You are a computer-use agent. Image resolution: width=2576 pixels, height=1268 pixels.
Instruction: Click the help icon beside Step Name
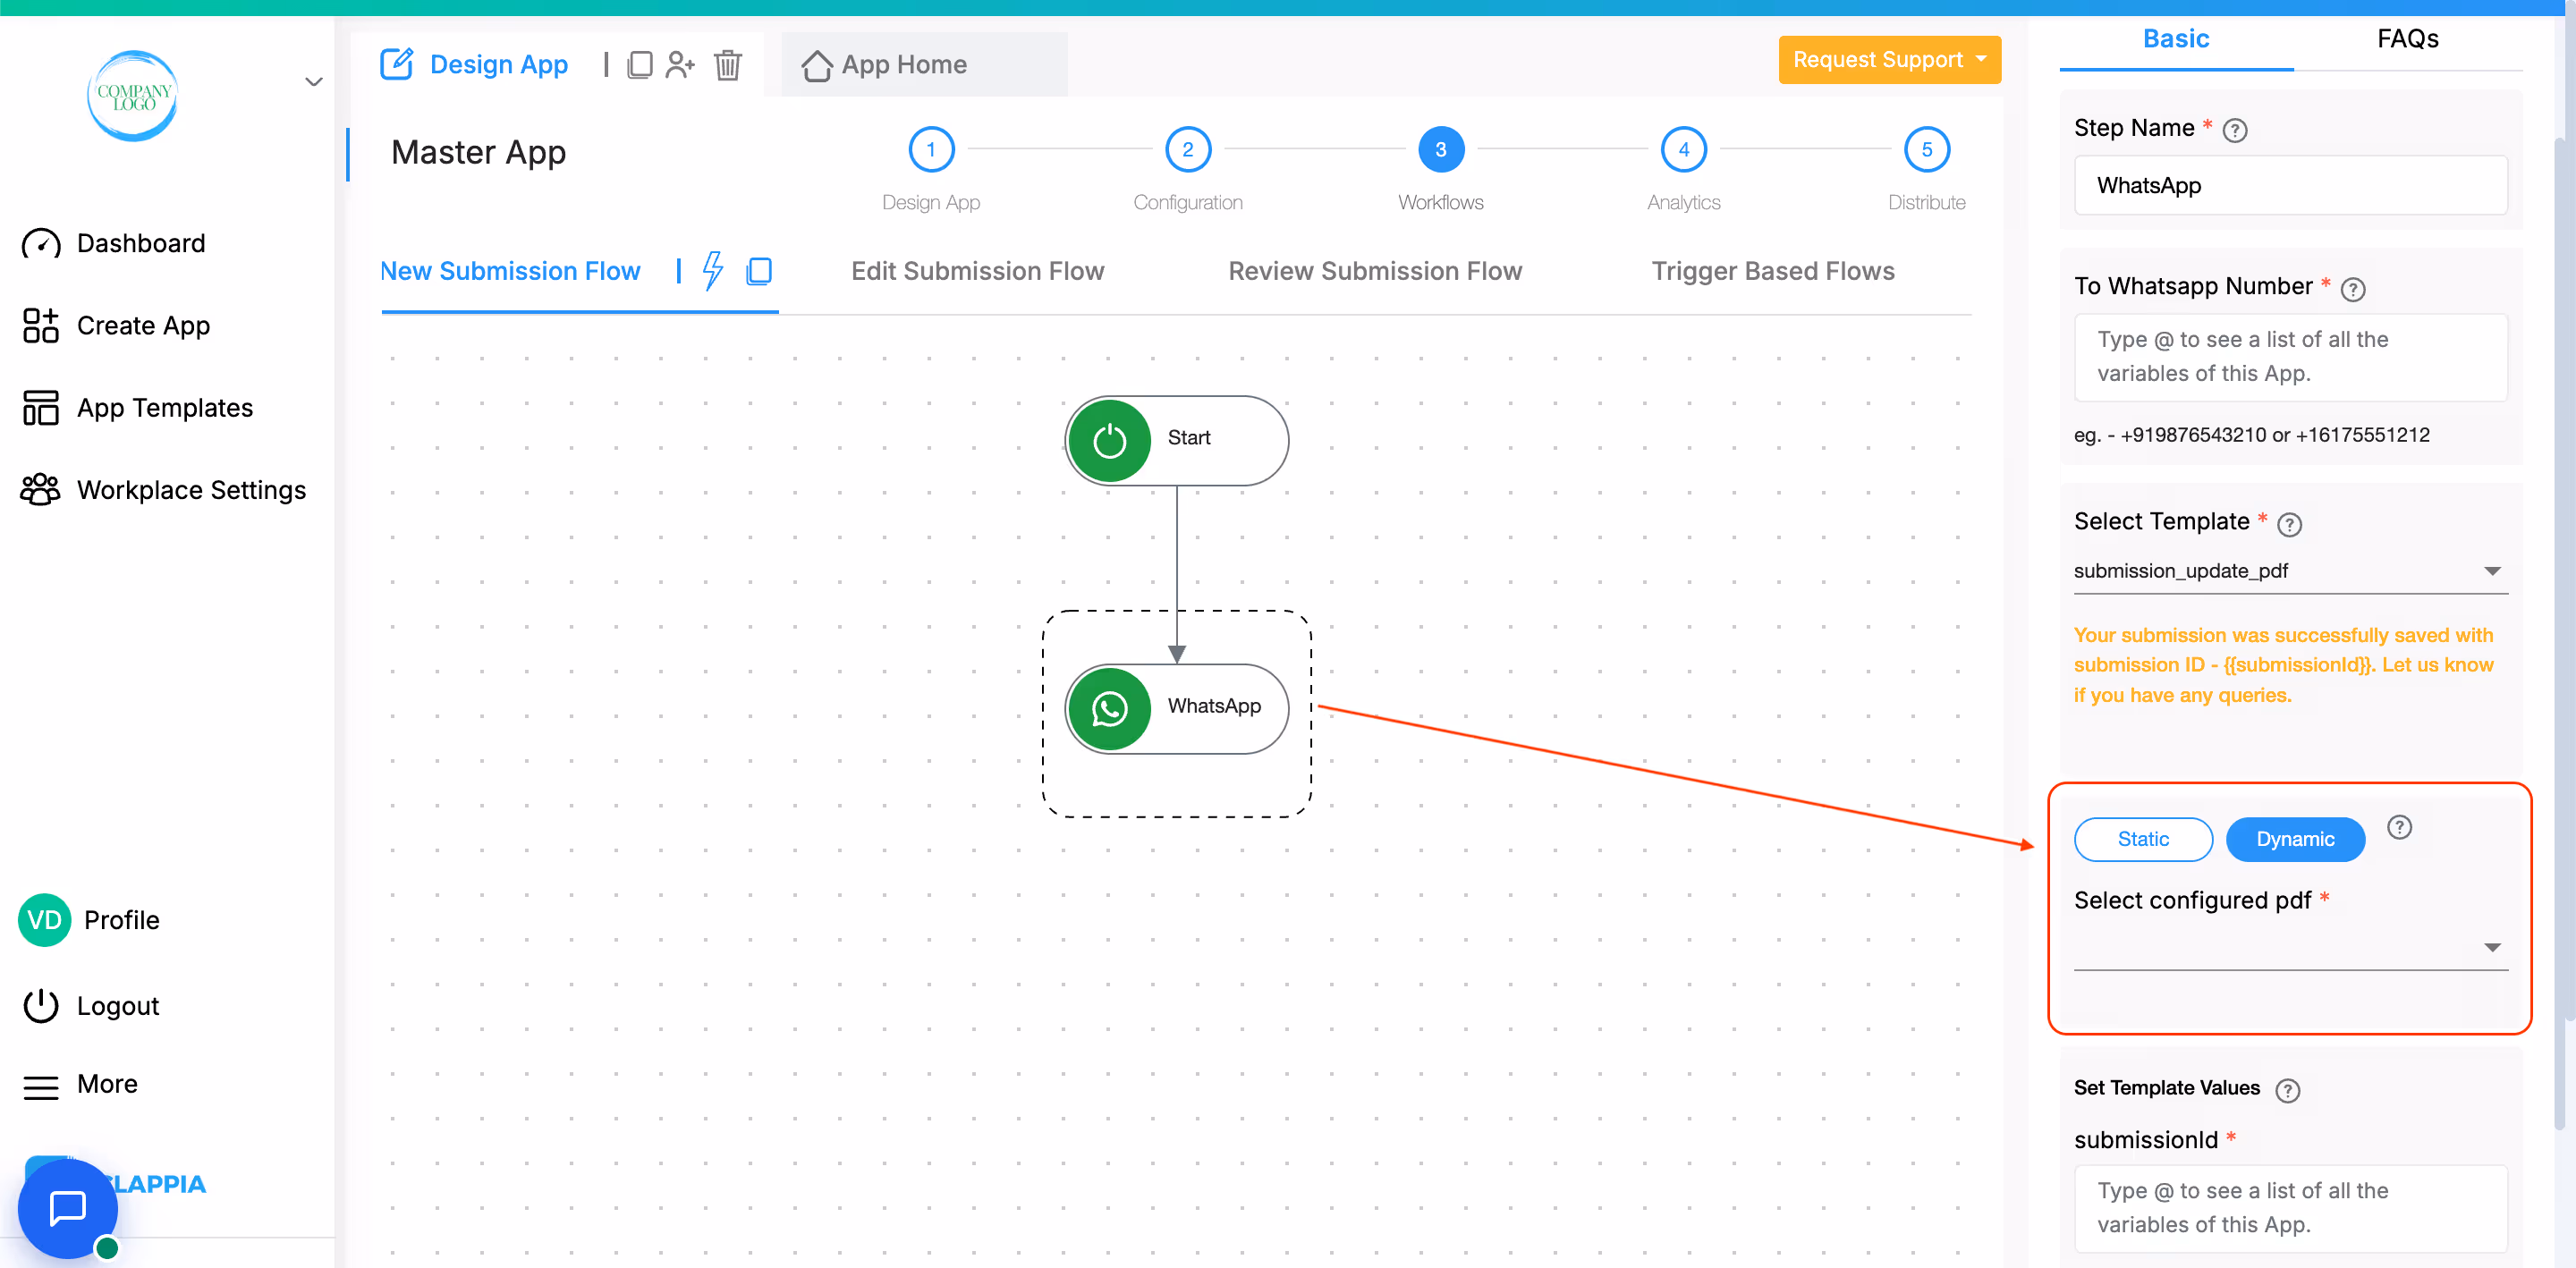(2236, 129)
